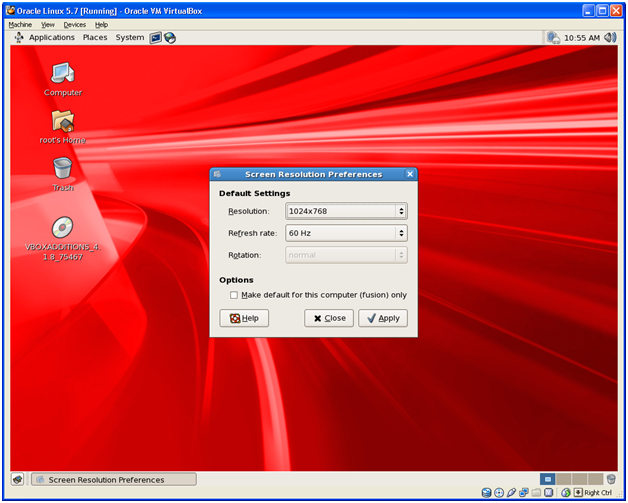Click the Screen Resolution Preferences taskbar button
The image size is (628, 503).
[114, 479]
